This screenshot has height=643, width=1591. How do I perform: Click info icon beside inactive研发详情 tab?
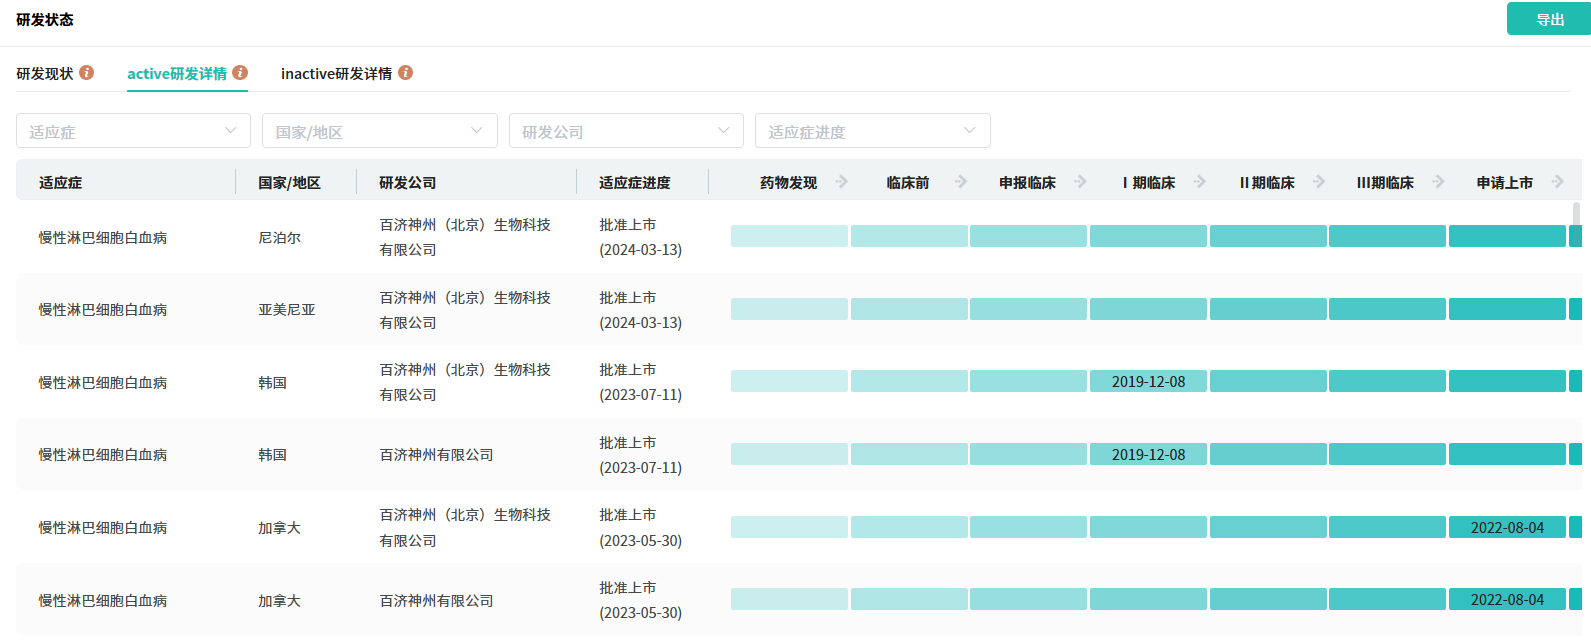[405, 73]
